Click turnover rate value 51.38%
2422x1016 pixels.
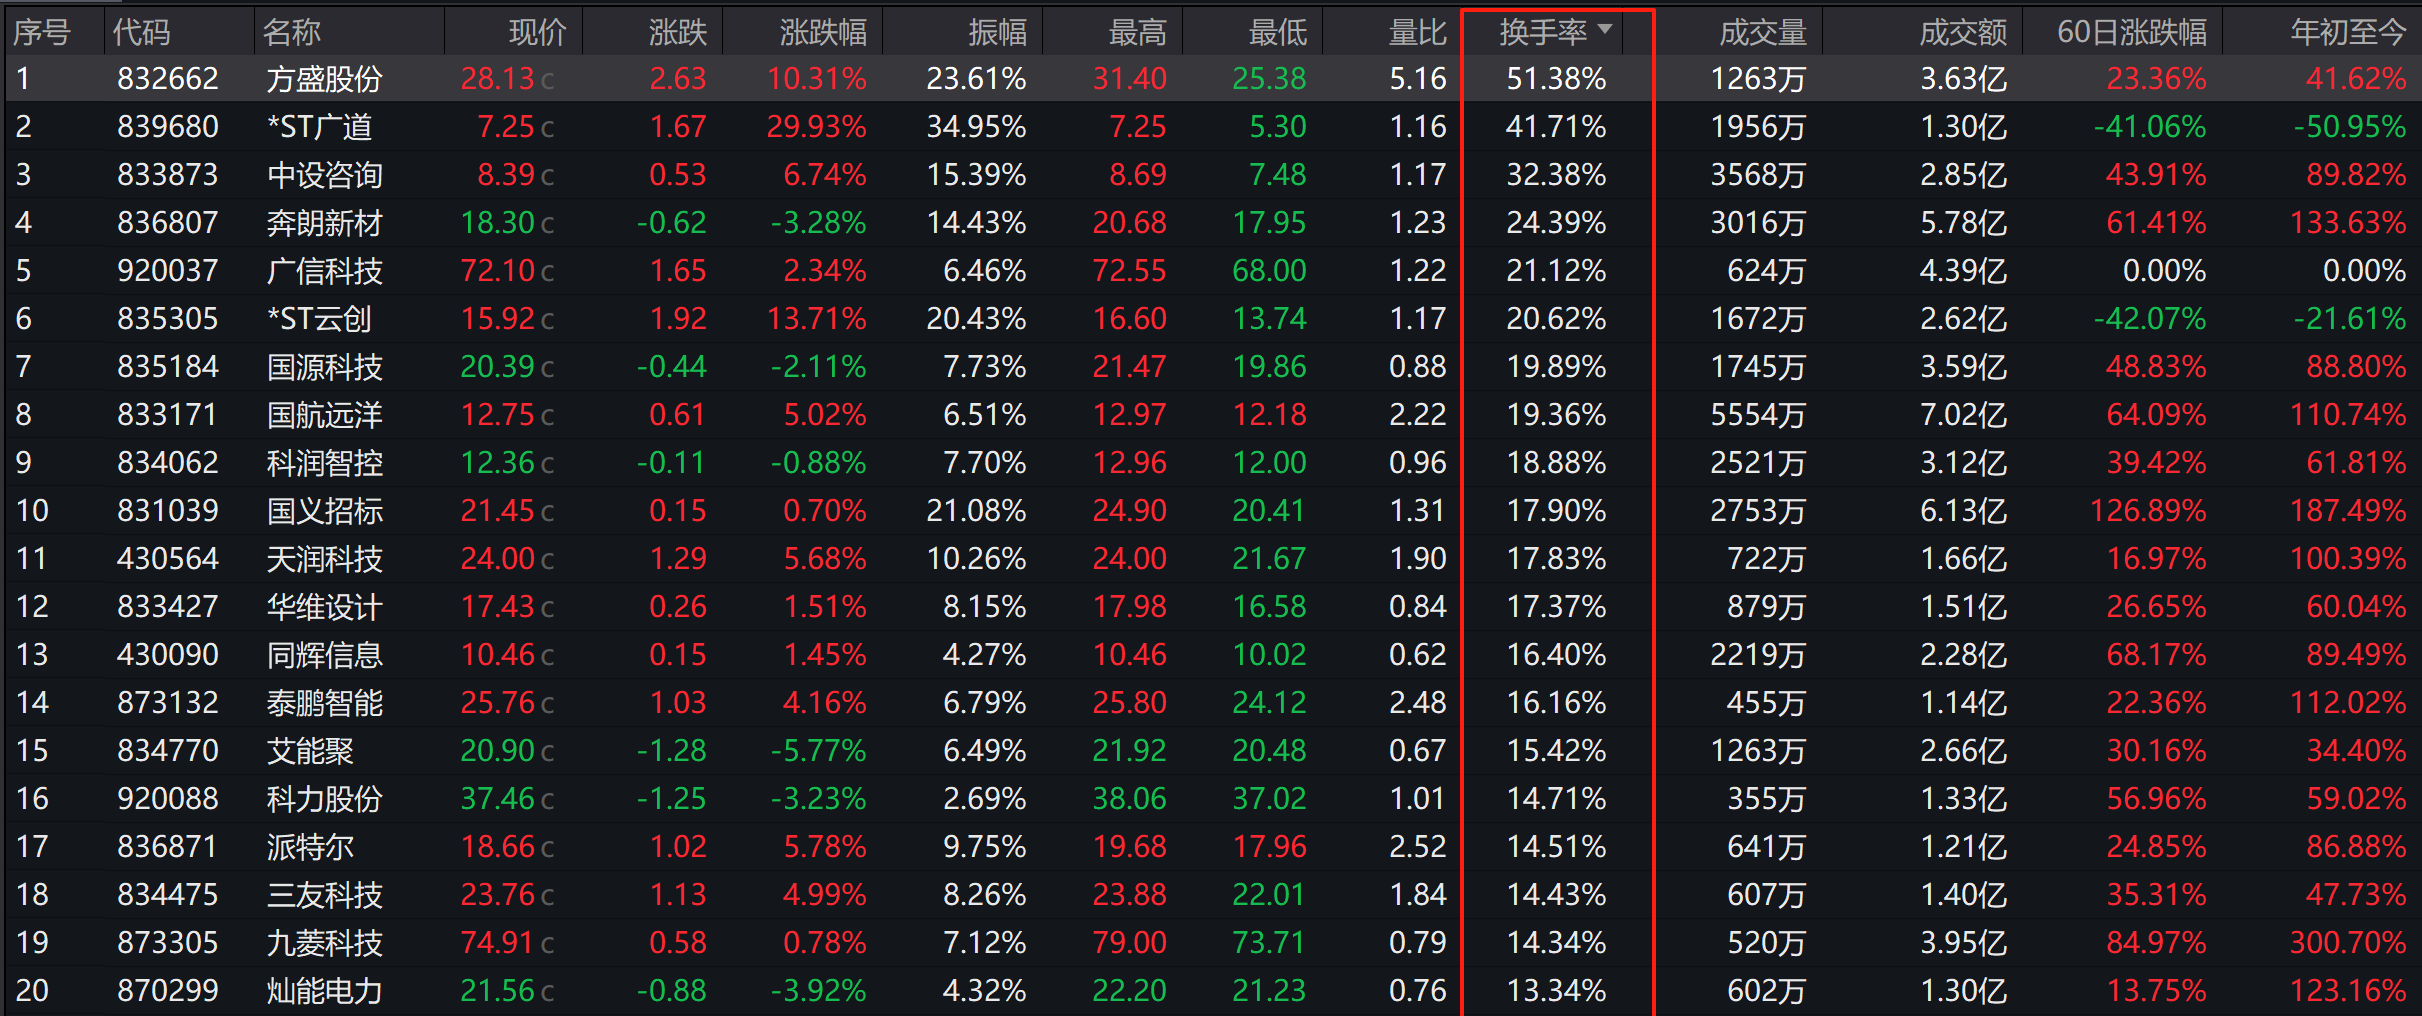1556,79
